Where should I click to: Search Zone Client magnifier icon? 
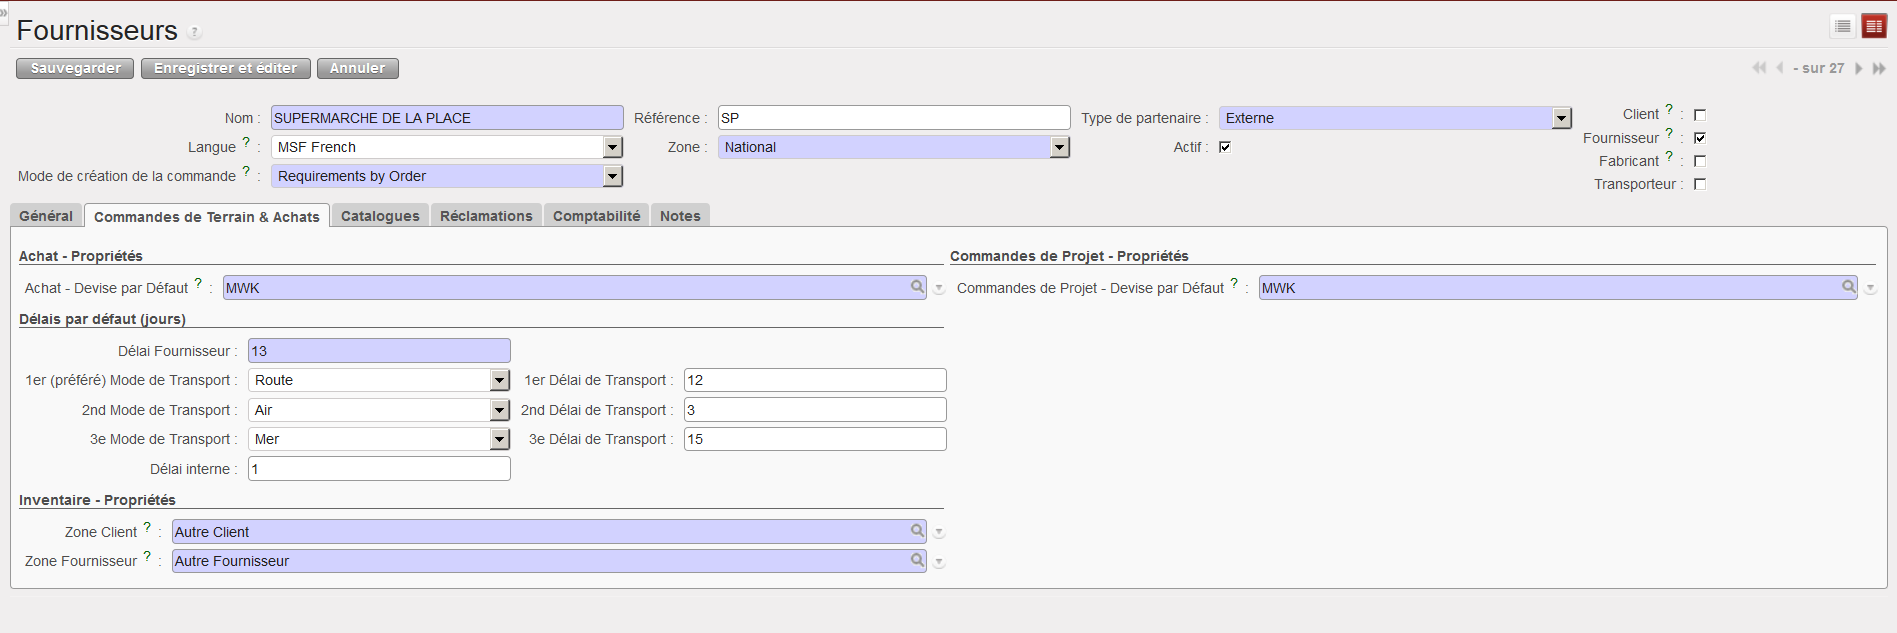917,531
